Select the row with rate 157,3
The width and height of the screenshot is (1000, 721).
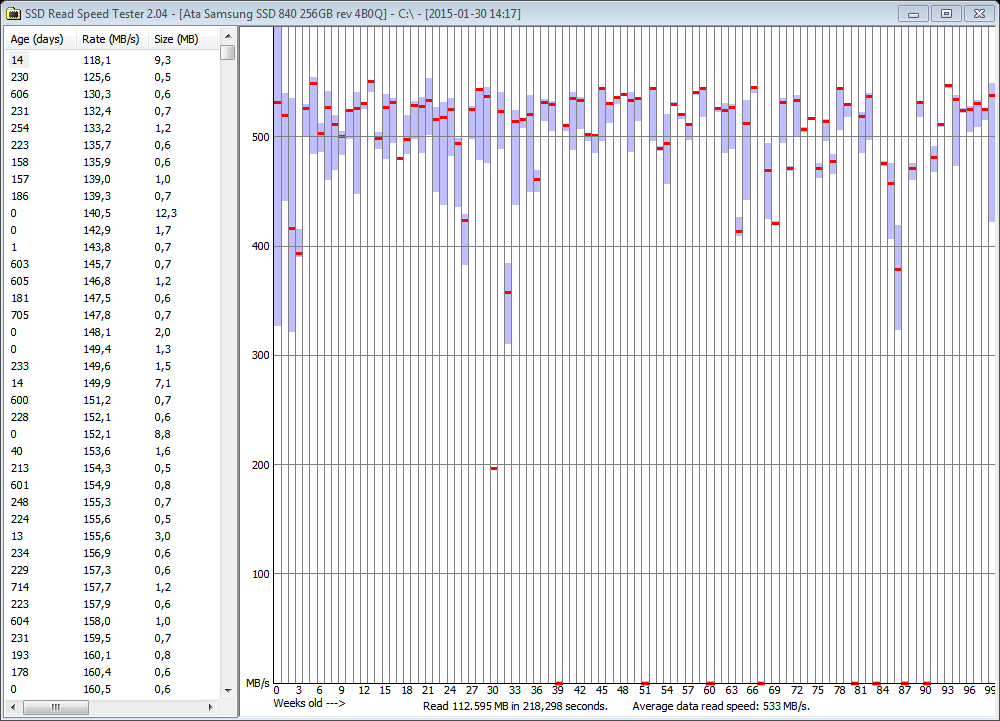(x=112, y=570)
